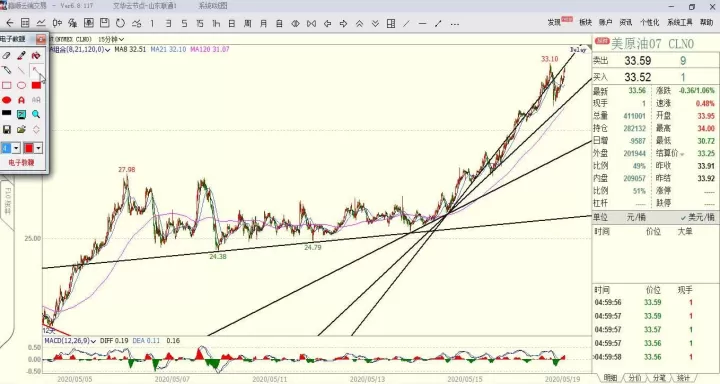Switch chart to weekly (周) period
This screenshot has width=720, height=384.
click(248, 23)
